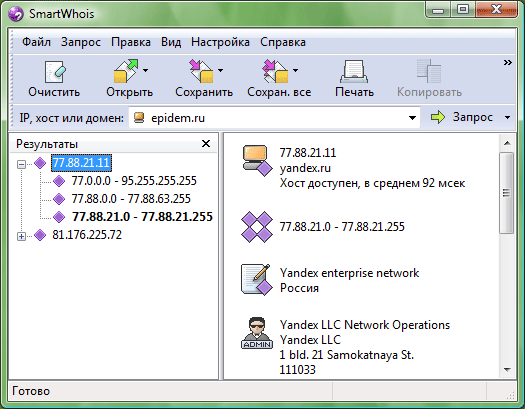The width and height of the screenshot is (525, 409).
Task: Open the Запрос menu
Action: 81,42
